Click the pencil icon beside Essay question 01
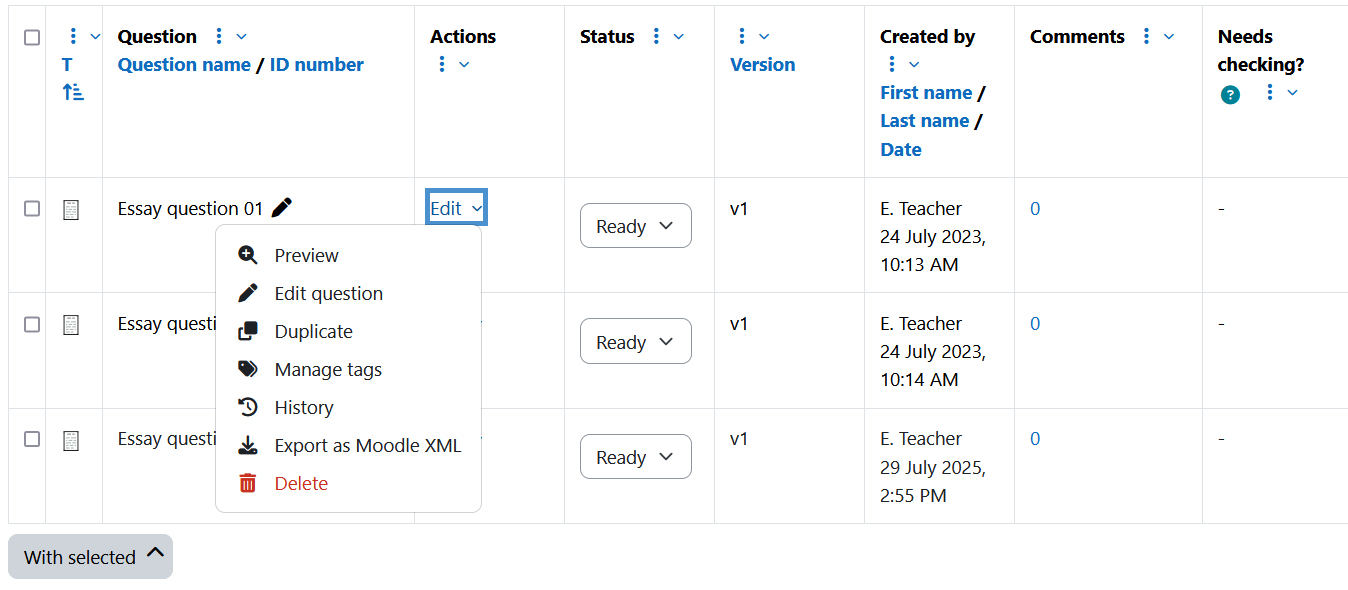The width and height of the screenshot is (1348, 590). 282,208
